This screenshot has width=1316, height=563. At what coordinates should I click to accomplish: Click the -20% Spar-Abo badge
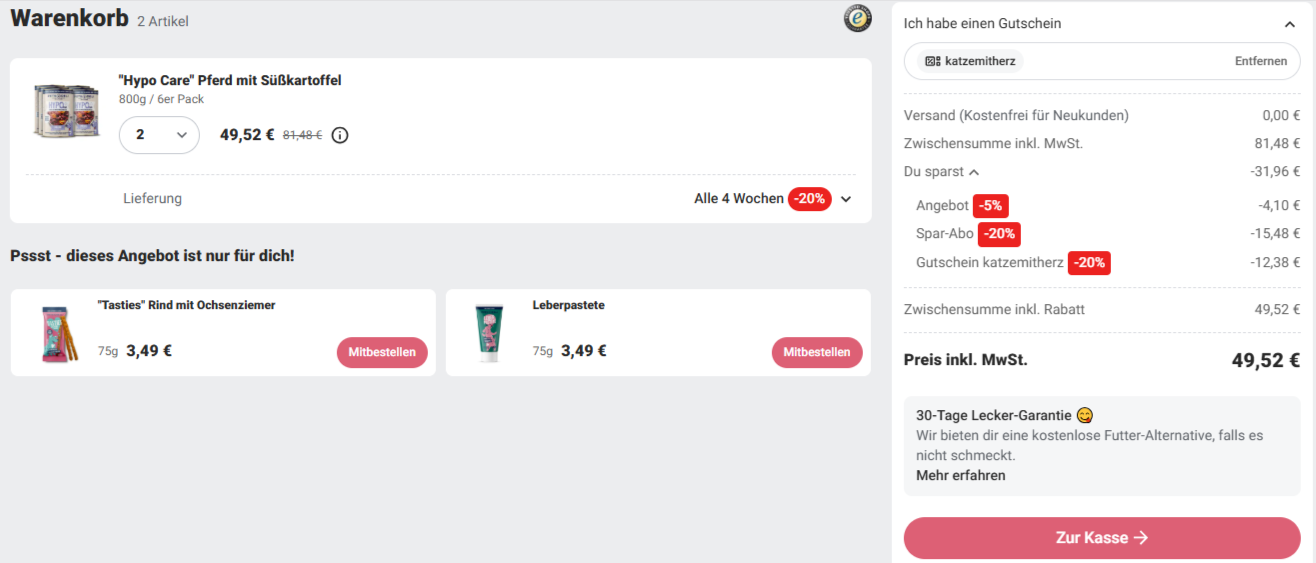[x=999, y=234]
